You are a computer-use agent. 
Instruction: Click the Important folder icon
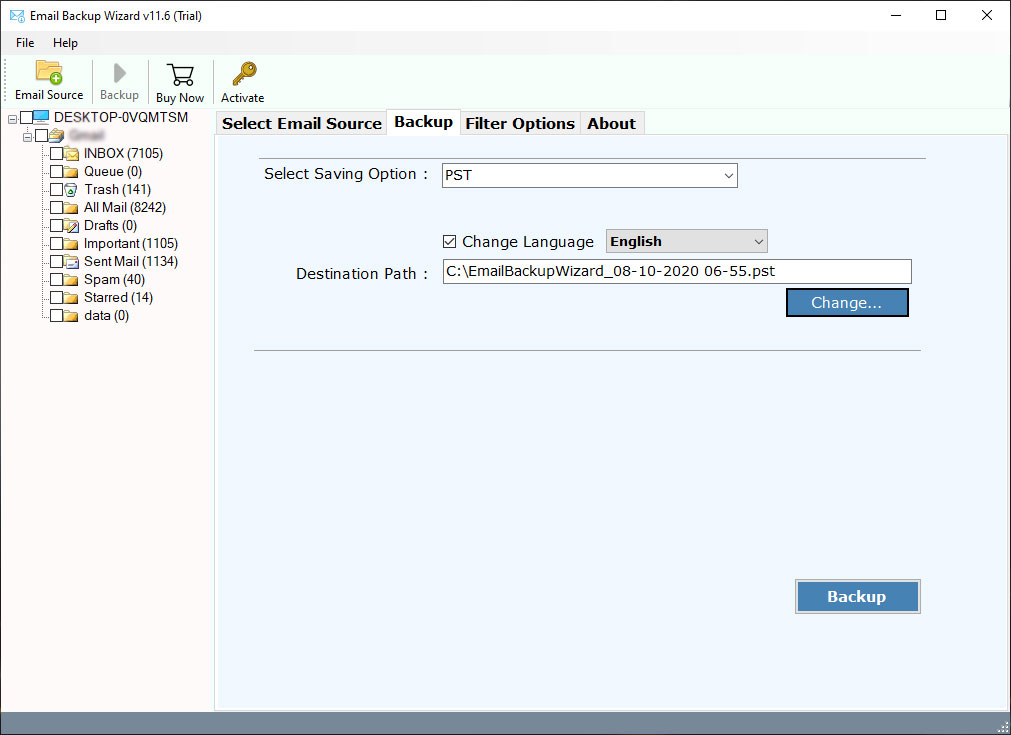tap(72, 244)
